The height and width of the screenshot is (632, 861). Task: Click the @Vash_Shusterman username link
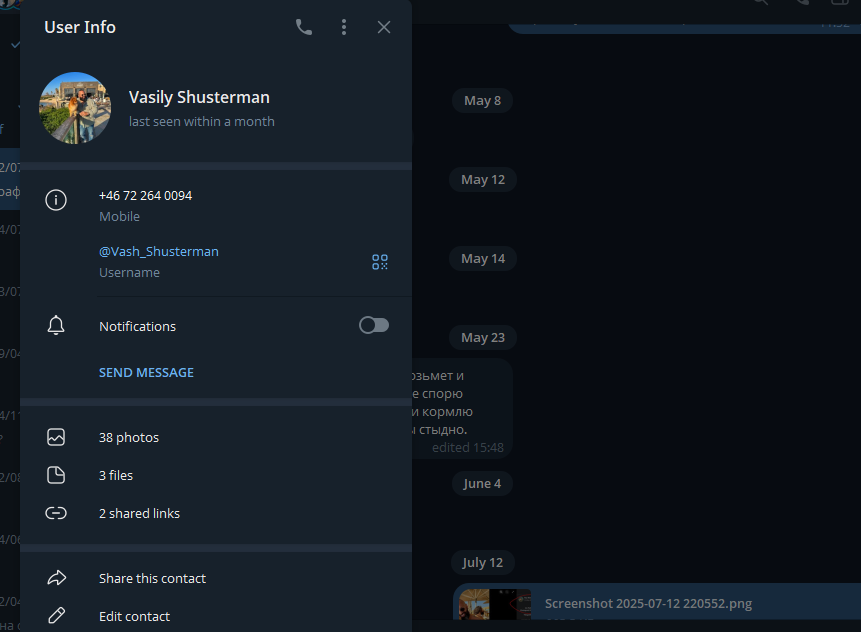point(159,251)
